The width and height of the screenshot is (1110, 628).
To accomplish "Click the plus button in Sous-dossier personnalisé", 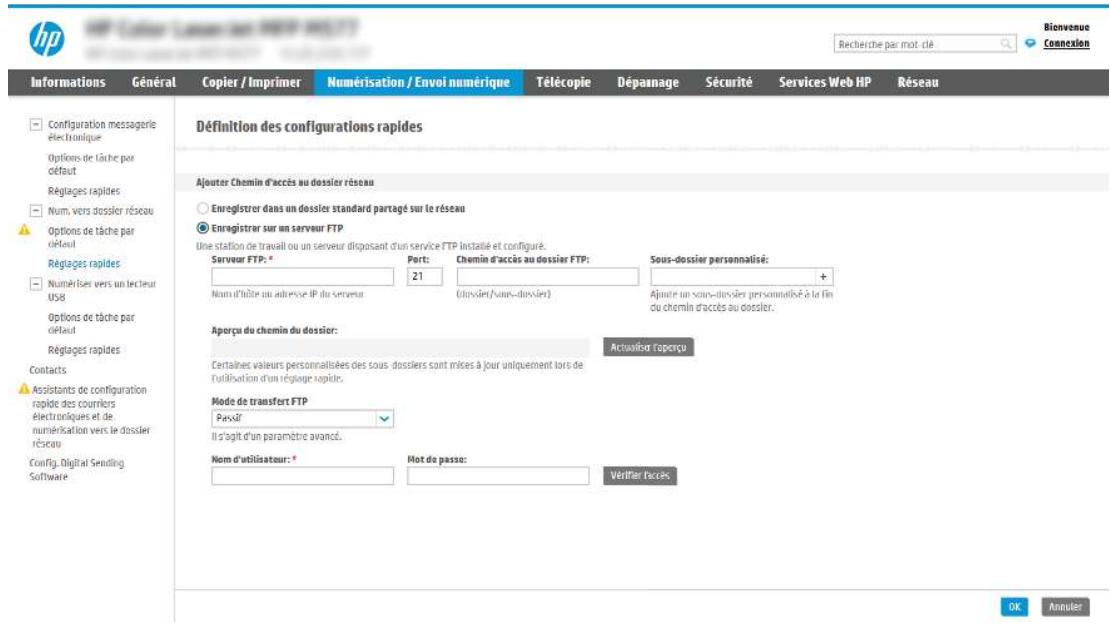I will point(823,277).
